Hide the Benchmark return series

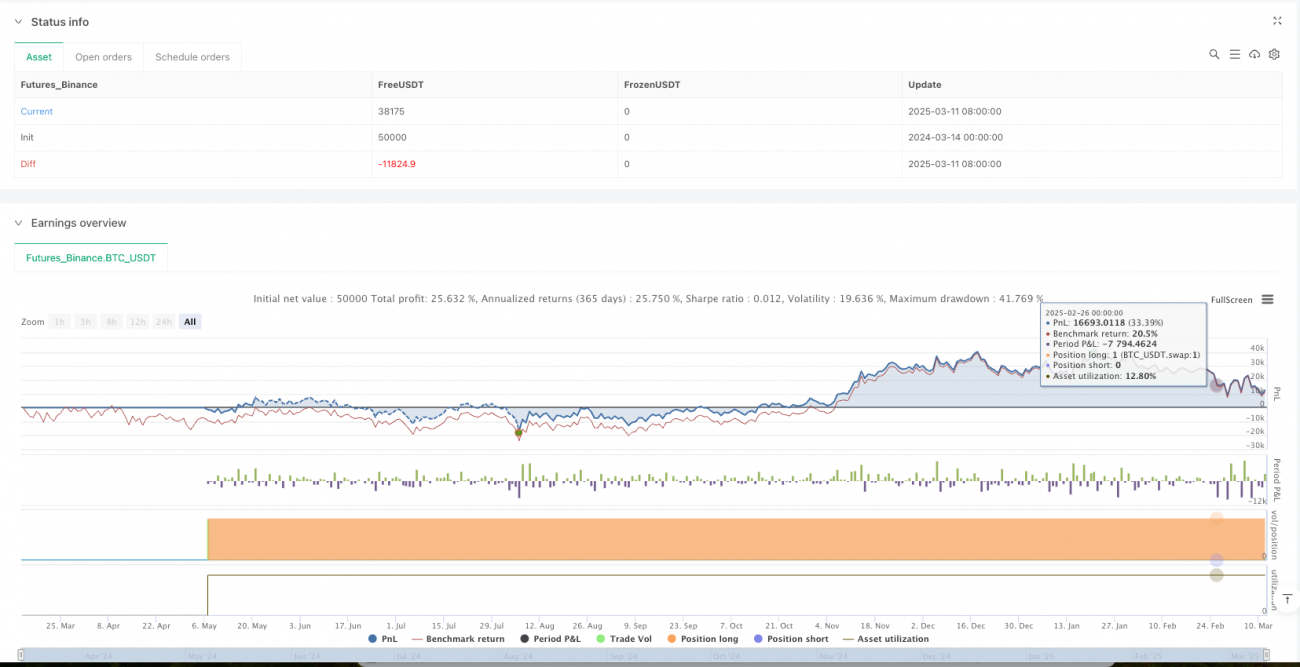point(457,639)
